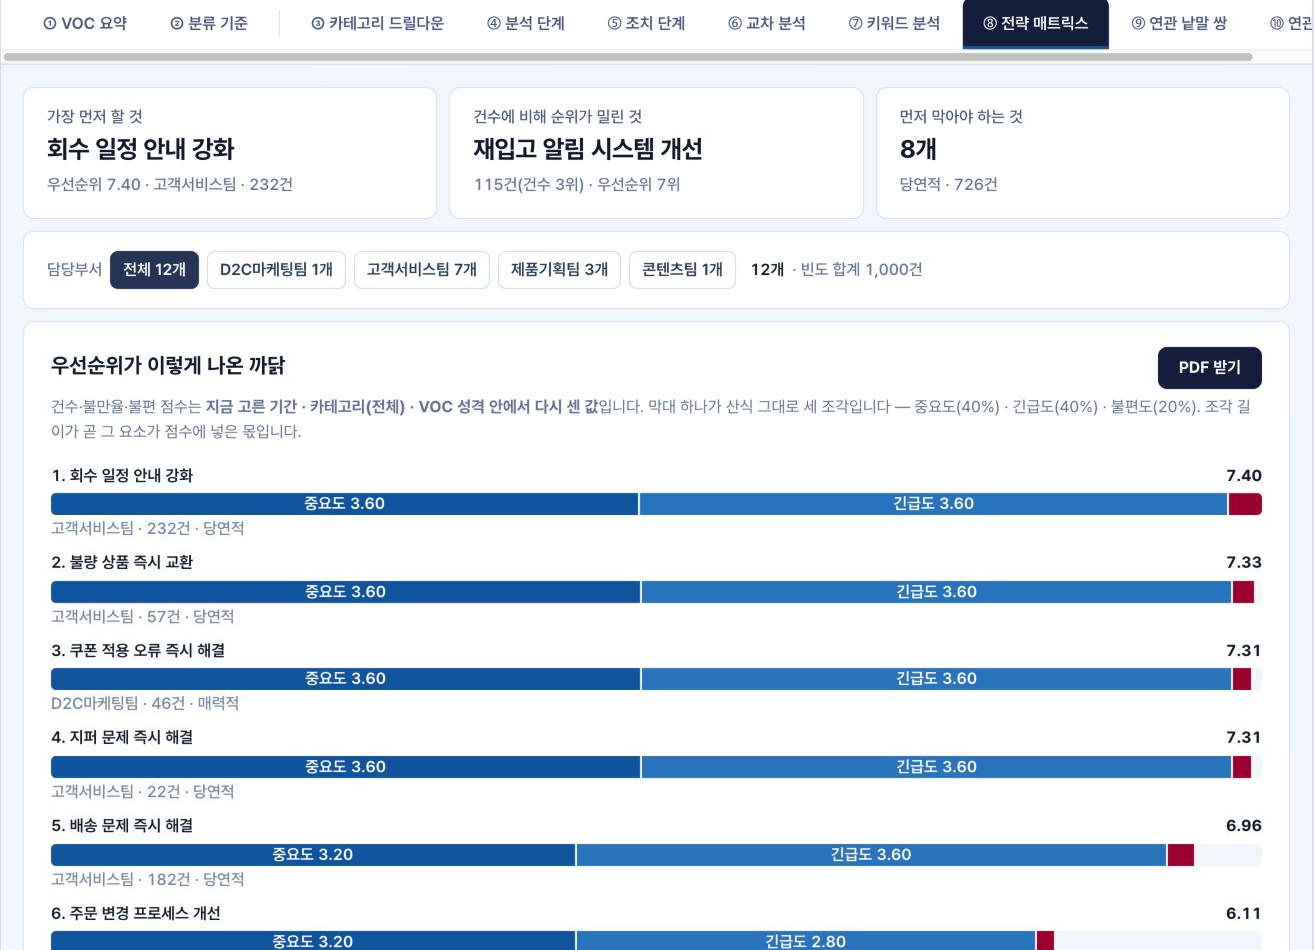Image resolution: width=1314 pixels, height=950 pixels.
Task: Download report with PDF 받기 button
Action: coord(1210,367)
